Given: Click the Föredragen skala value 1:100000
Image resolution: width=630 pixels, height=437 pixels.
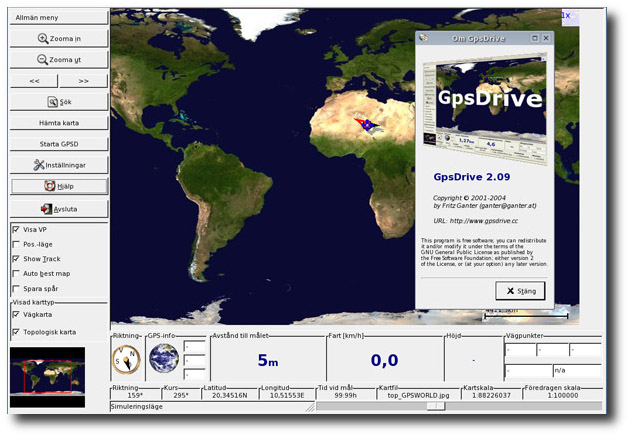Looking at the screenshot, I should [x=563, y=395].
